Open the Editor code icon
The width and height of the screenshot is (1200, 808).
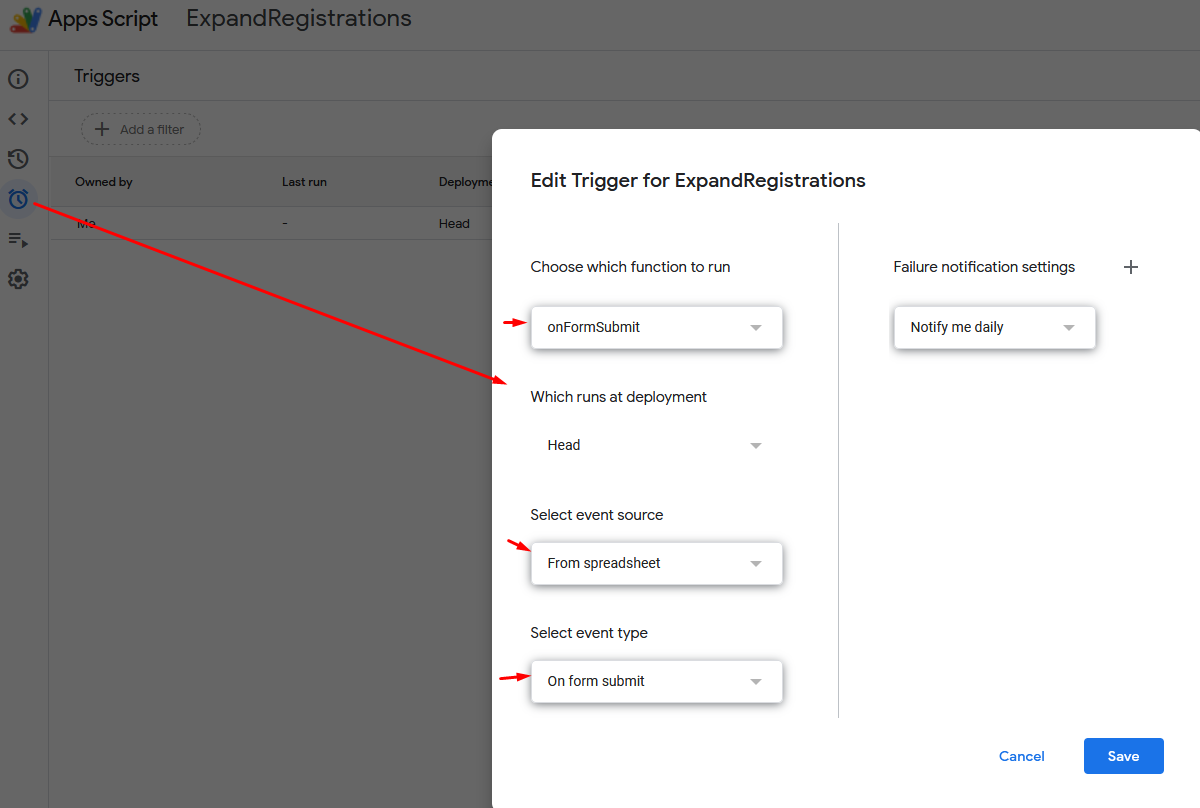tap(18, 119)
